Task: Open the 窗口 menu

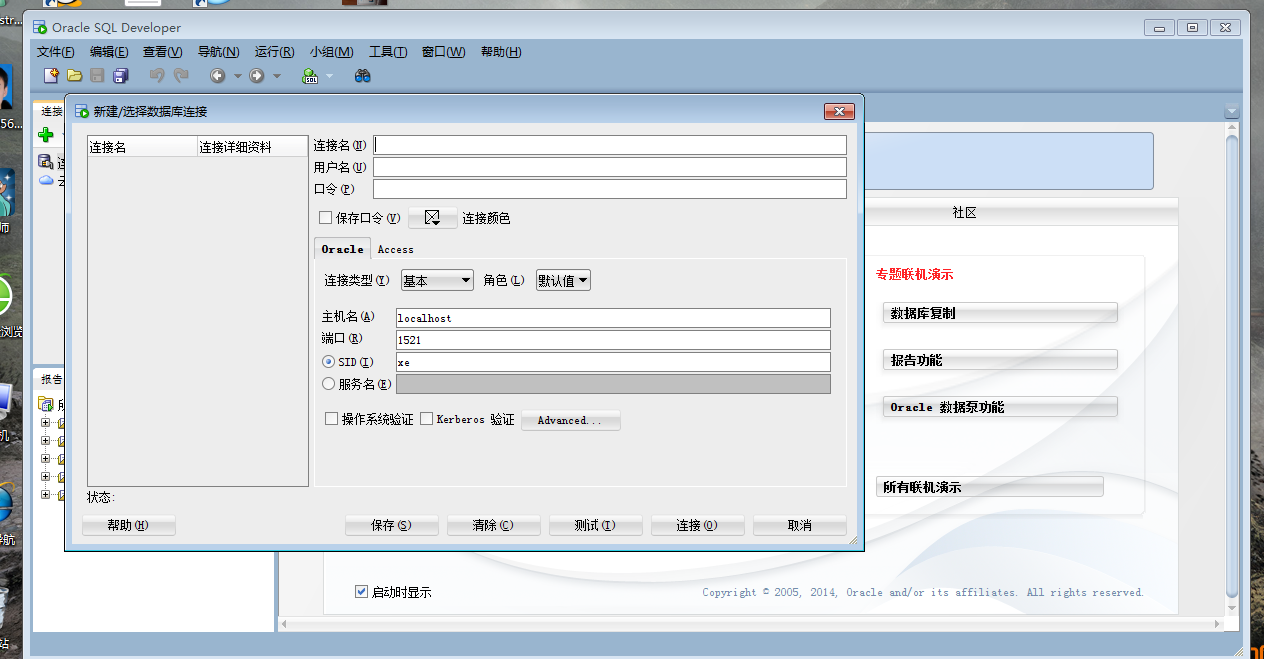Action: coord(443,52)
